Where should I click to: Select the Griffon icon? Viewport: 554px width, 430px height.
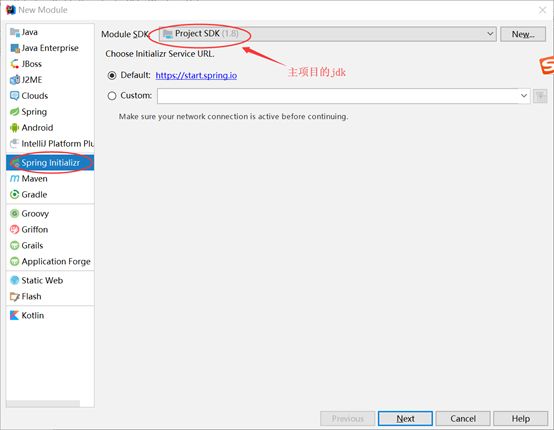point(14,229)
